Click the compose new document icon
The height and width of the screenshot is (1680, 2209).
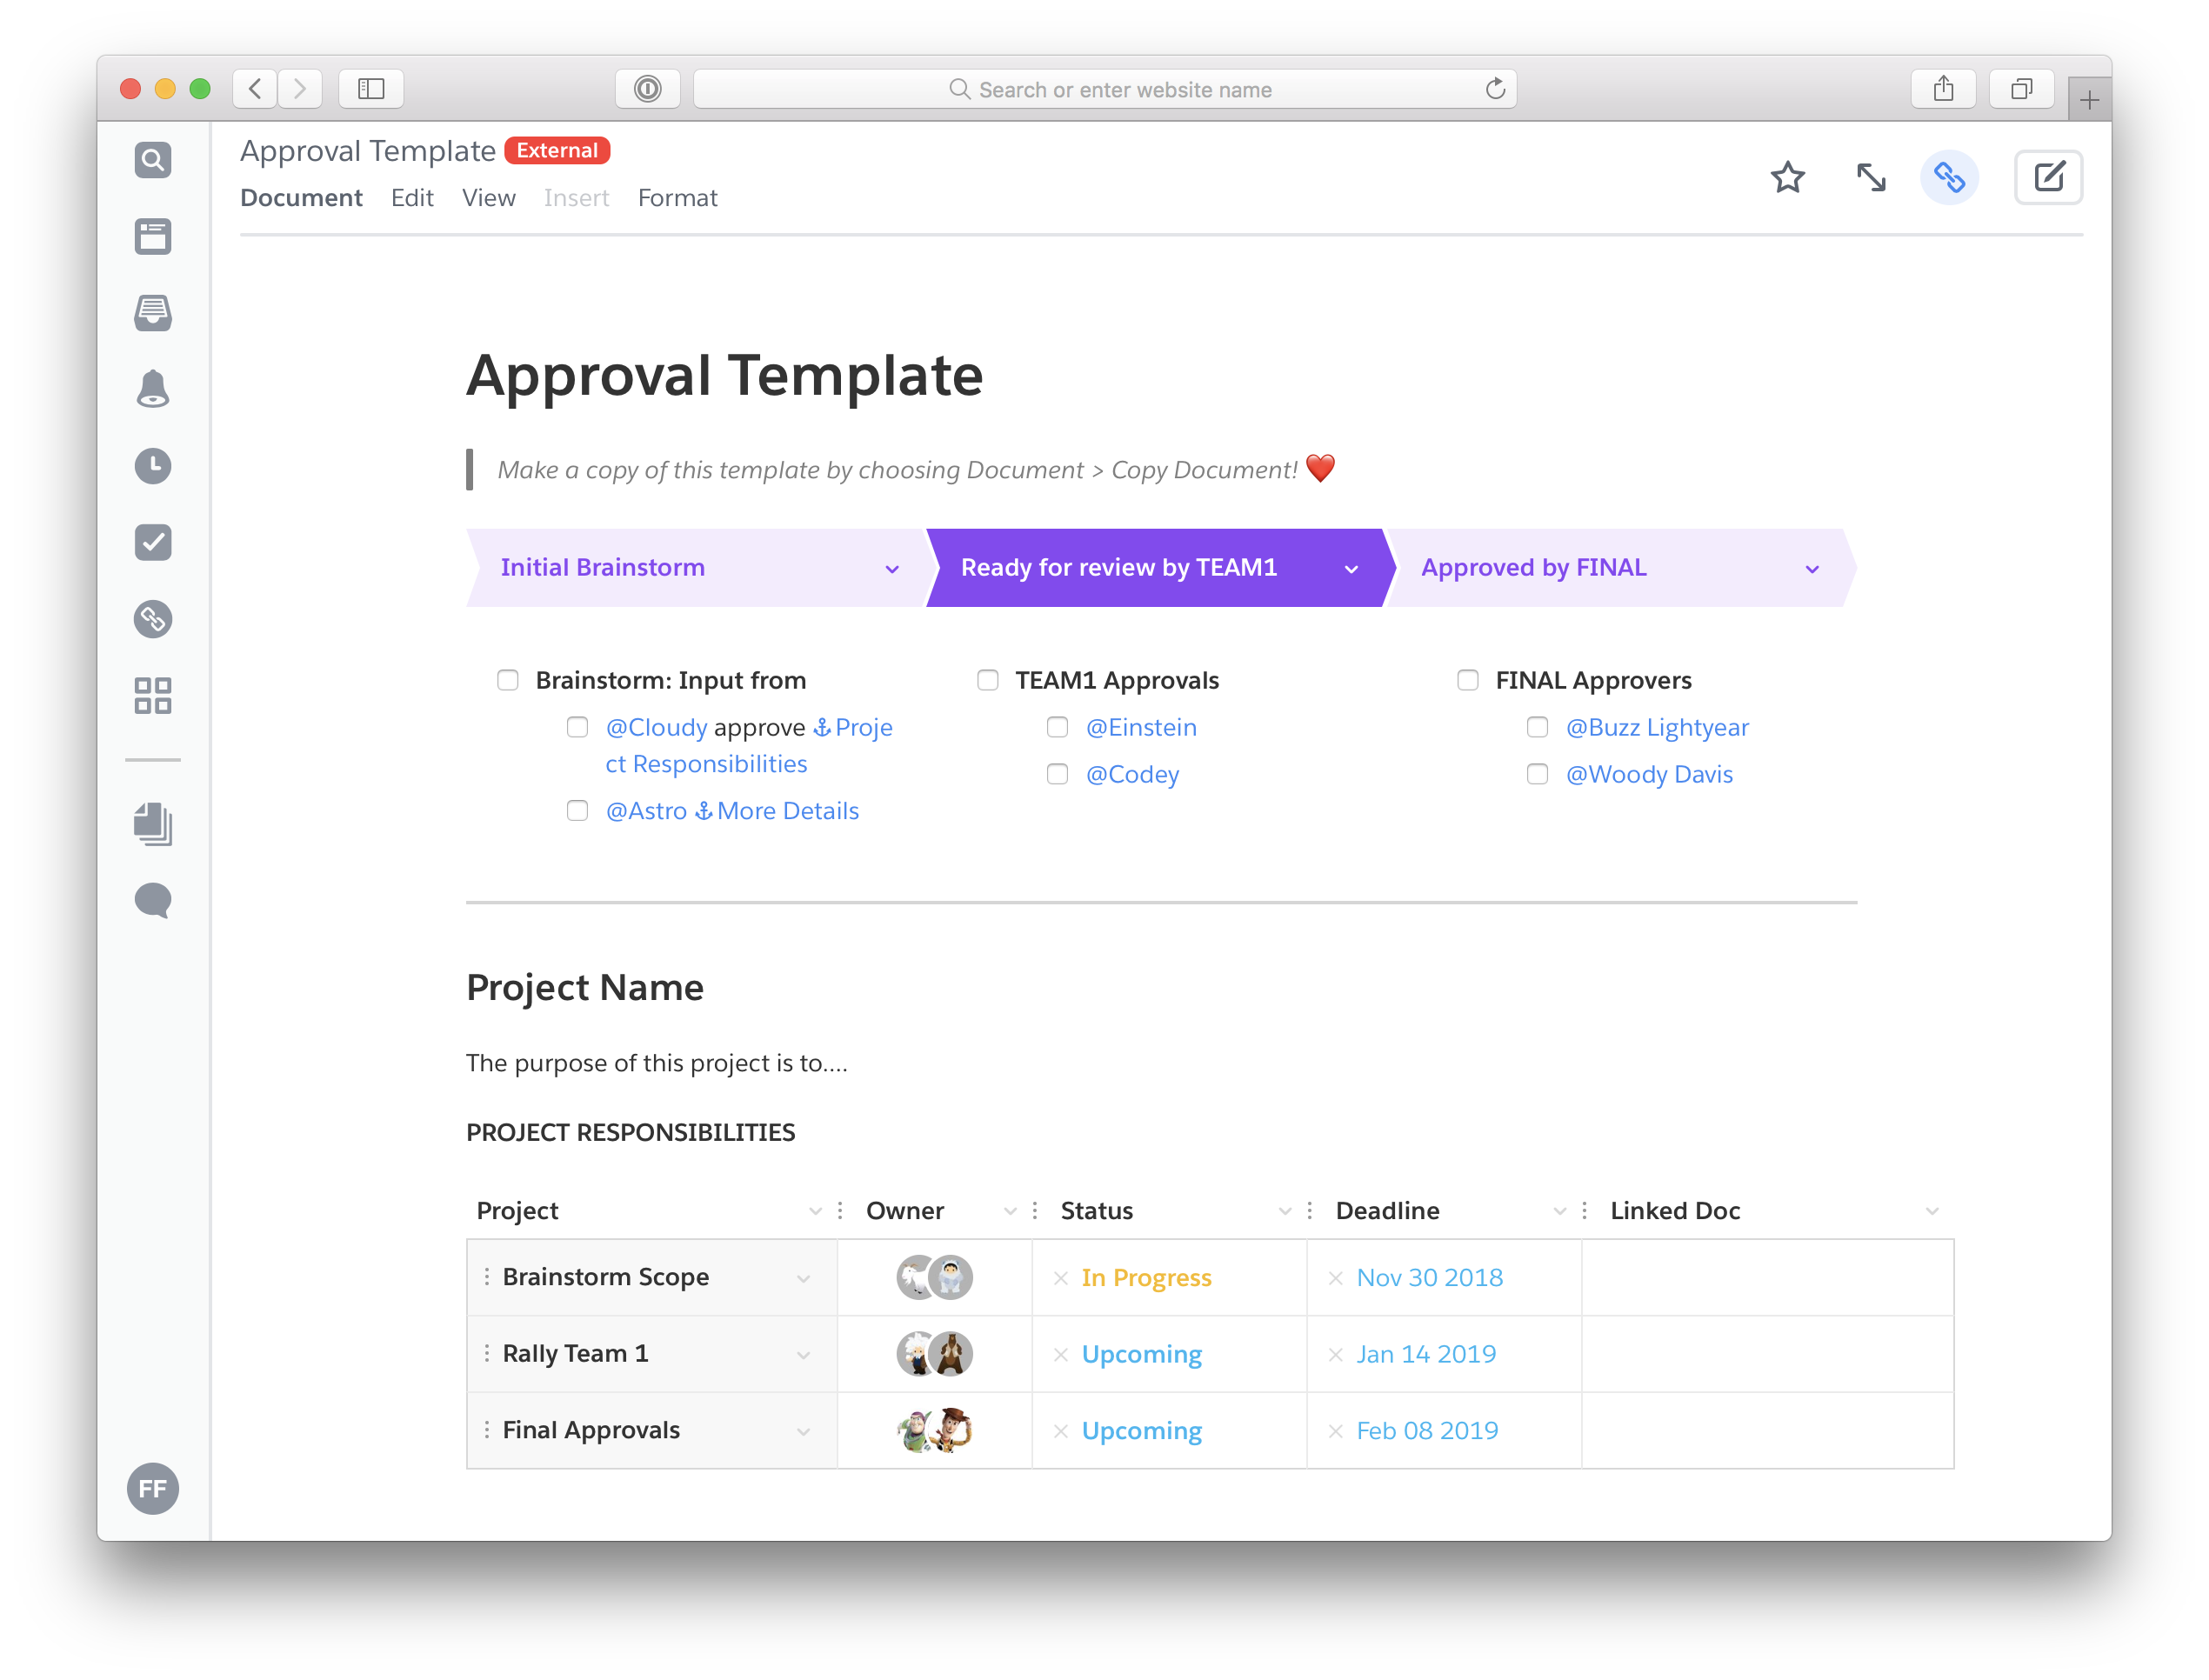point(2048,178)
